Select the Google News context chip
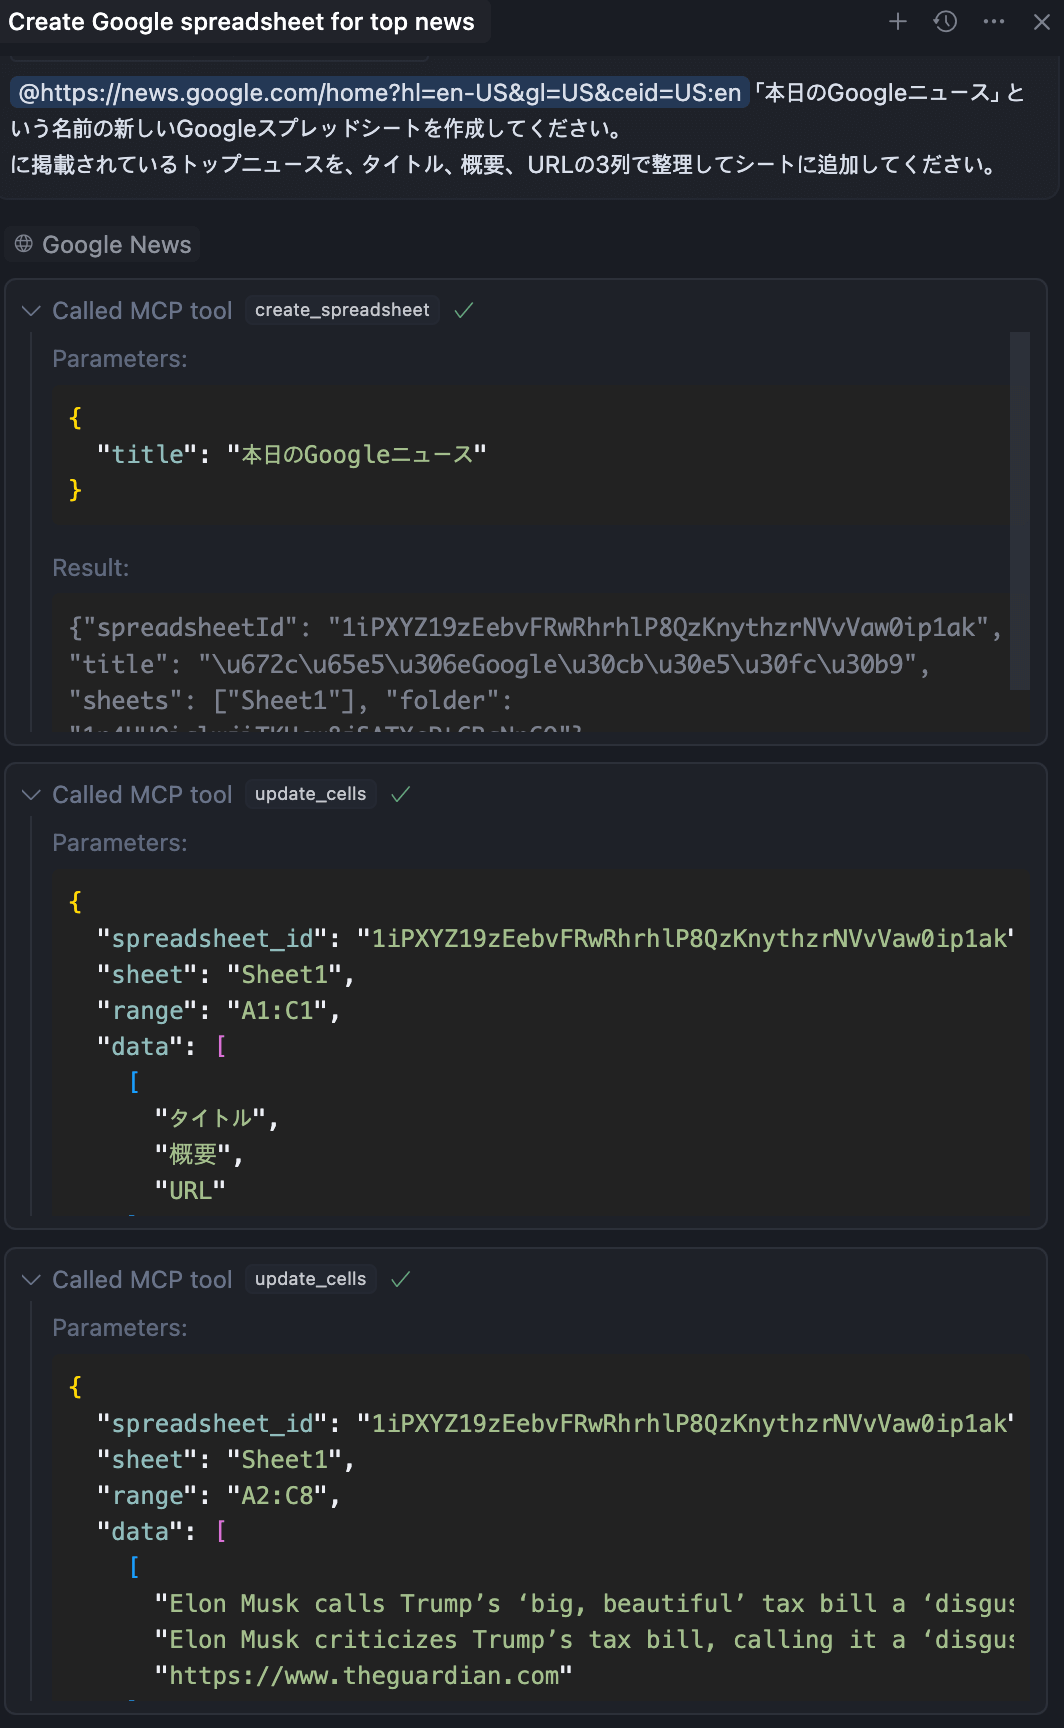Image resolution: width=1064 pixels, height=1728 pixels. coord(103,245)
